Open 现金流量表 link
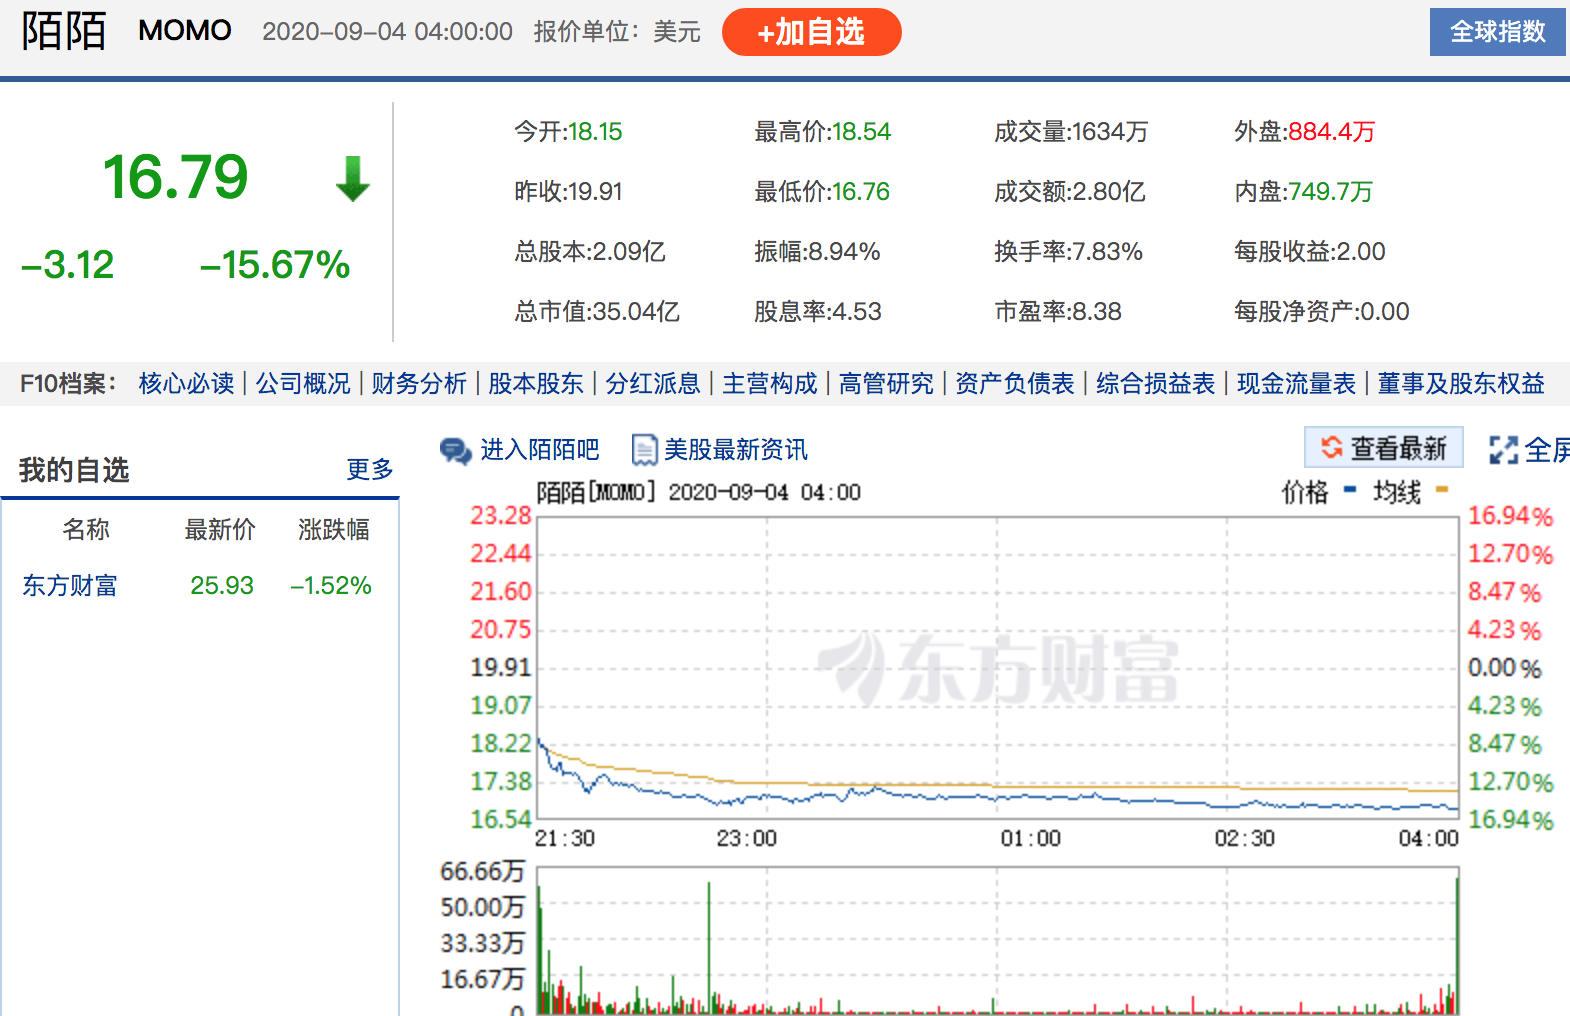The image size is (1570, 1016). [1297, 384]
